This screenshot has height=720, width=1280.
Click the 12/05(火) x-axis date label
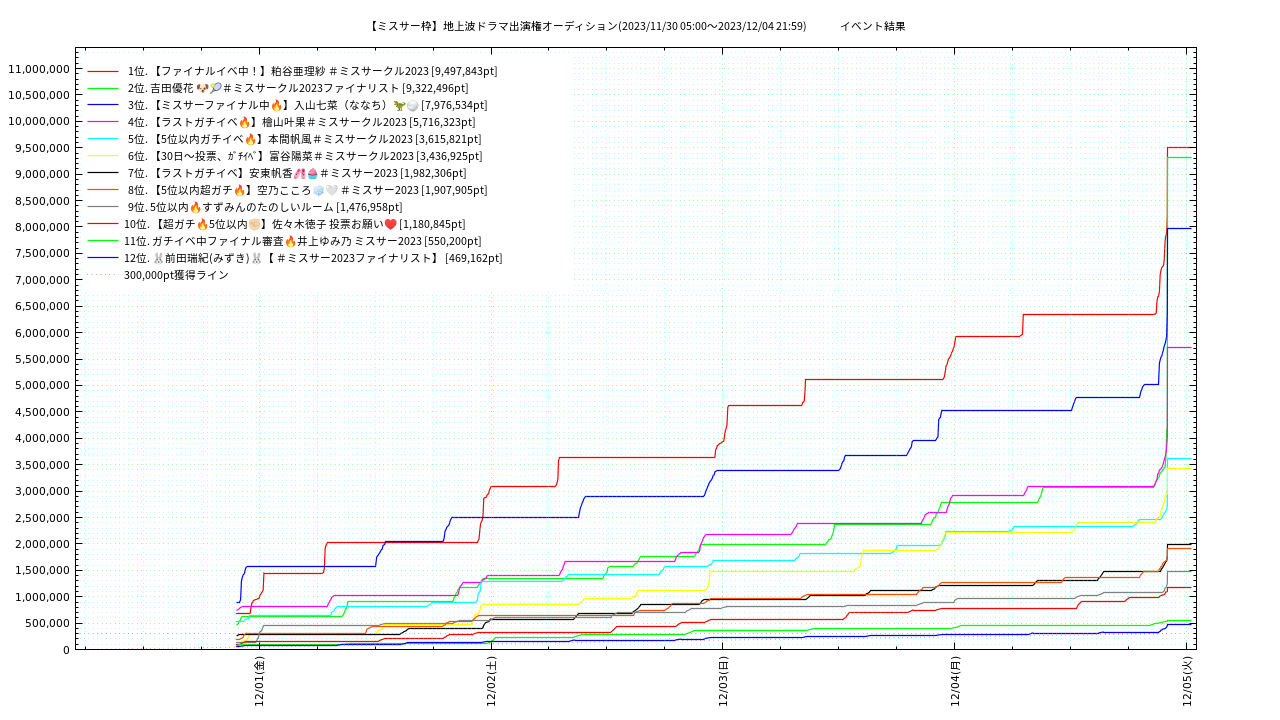(1188, 682)
